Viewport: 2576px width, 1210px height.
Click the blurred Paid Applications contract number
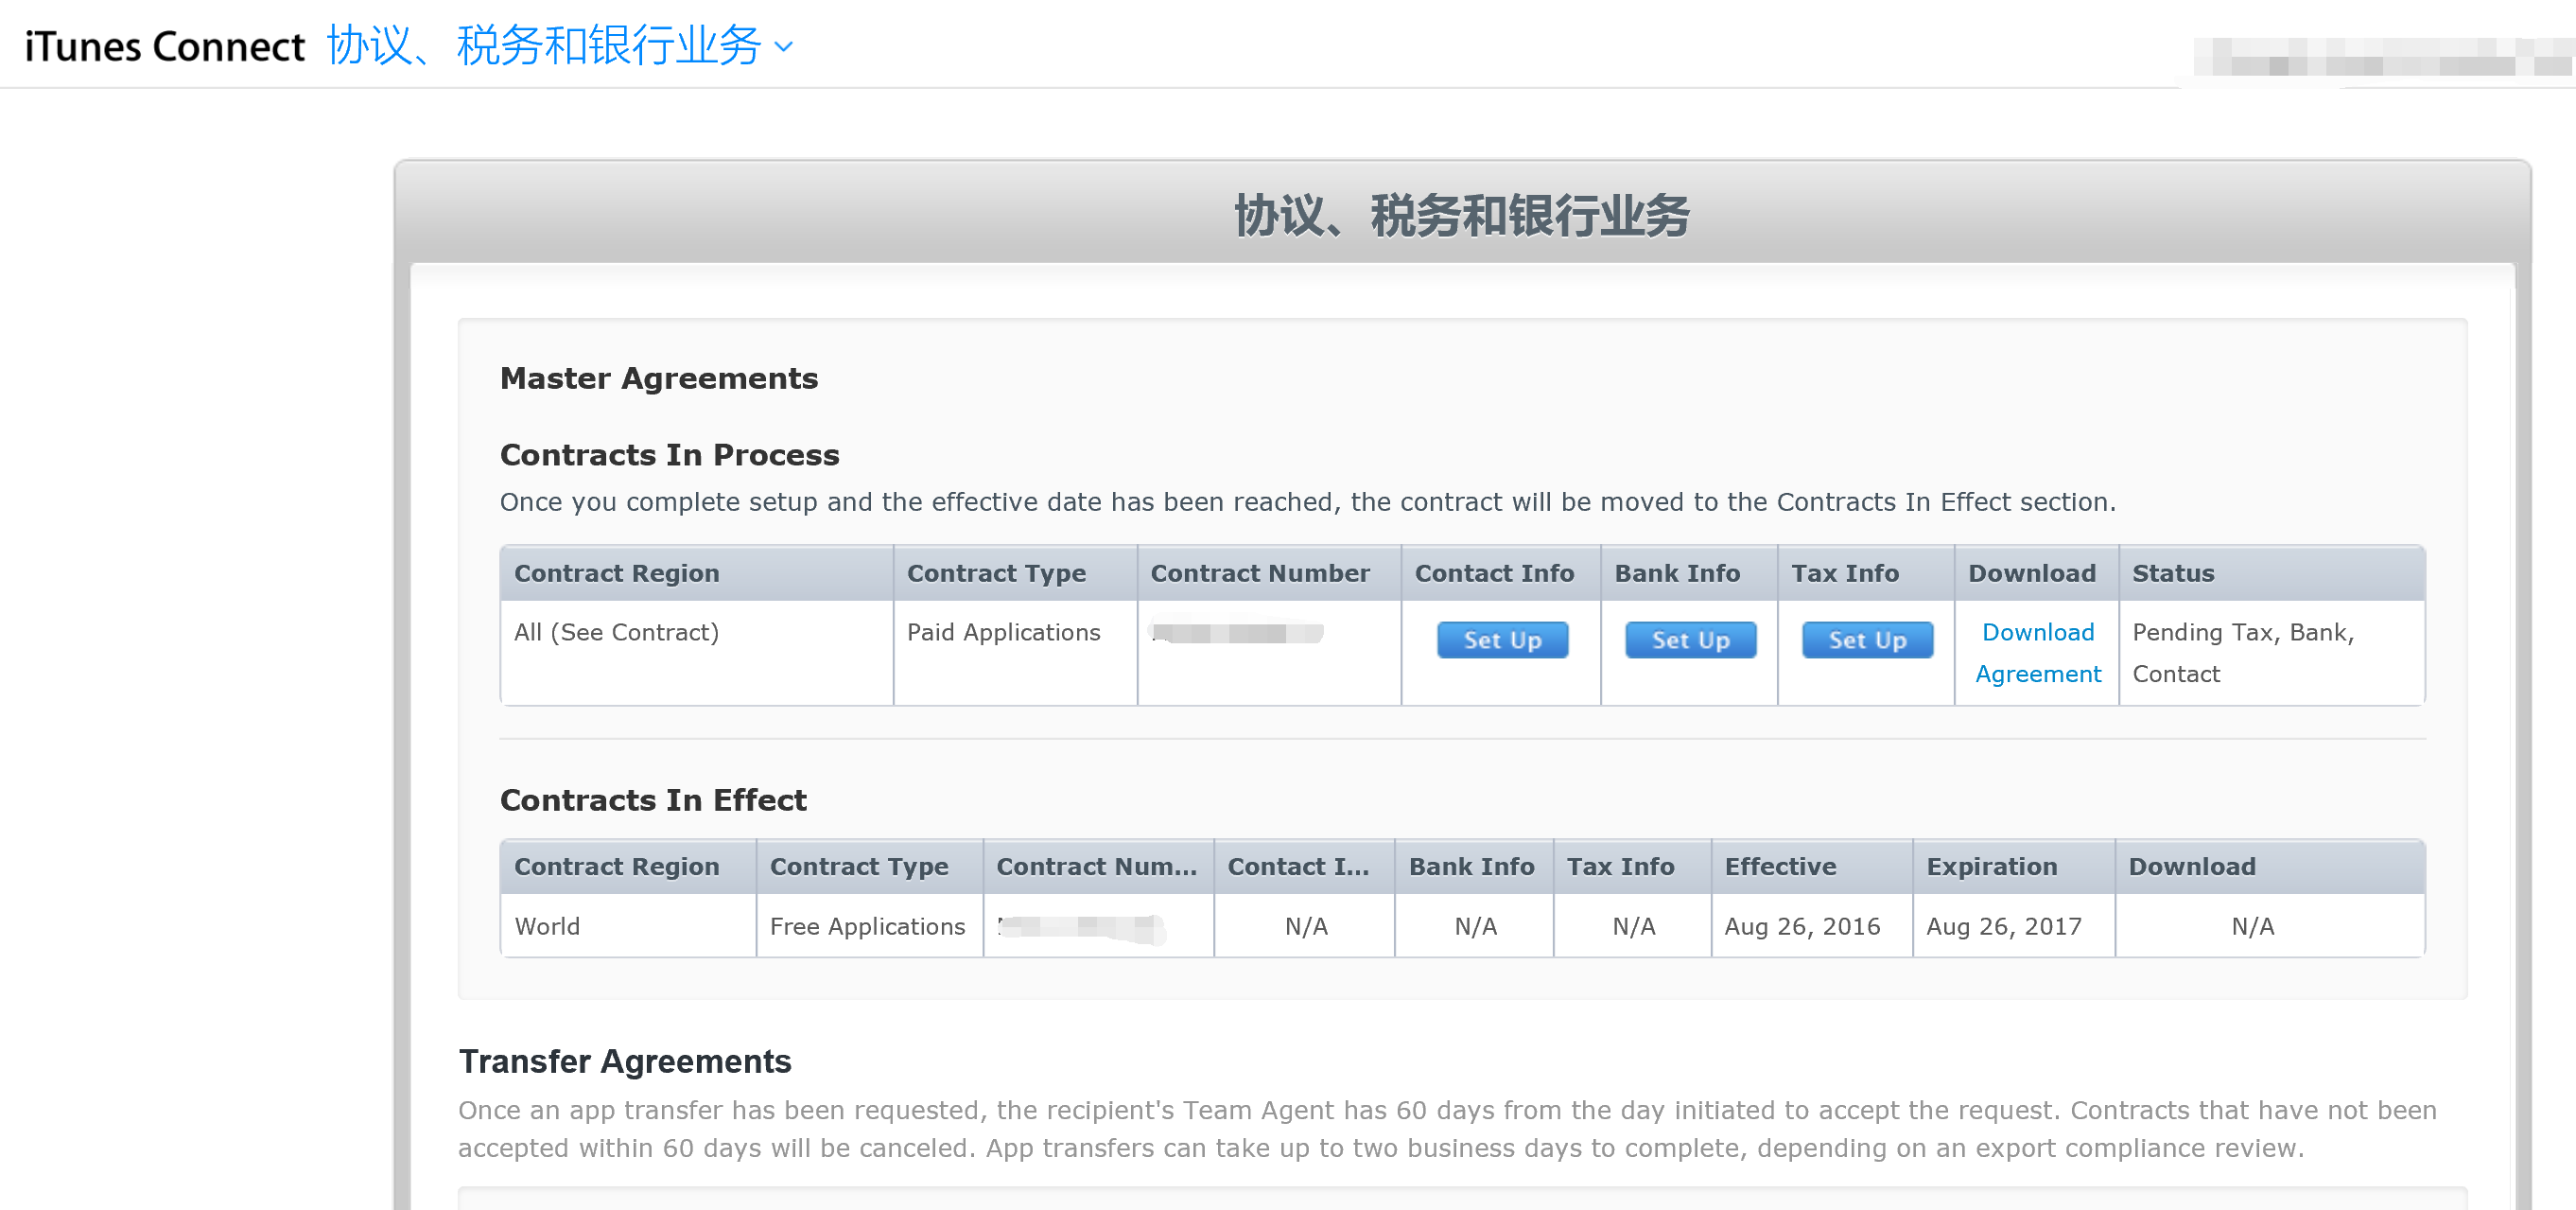(1237, 632)
